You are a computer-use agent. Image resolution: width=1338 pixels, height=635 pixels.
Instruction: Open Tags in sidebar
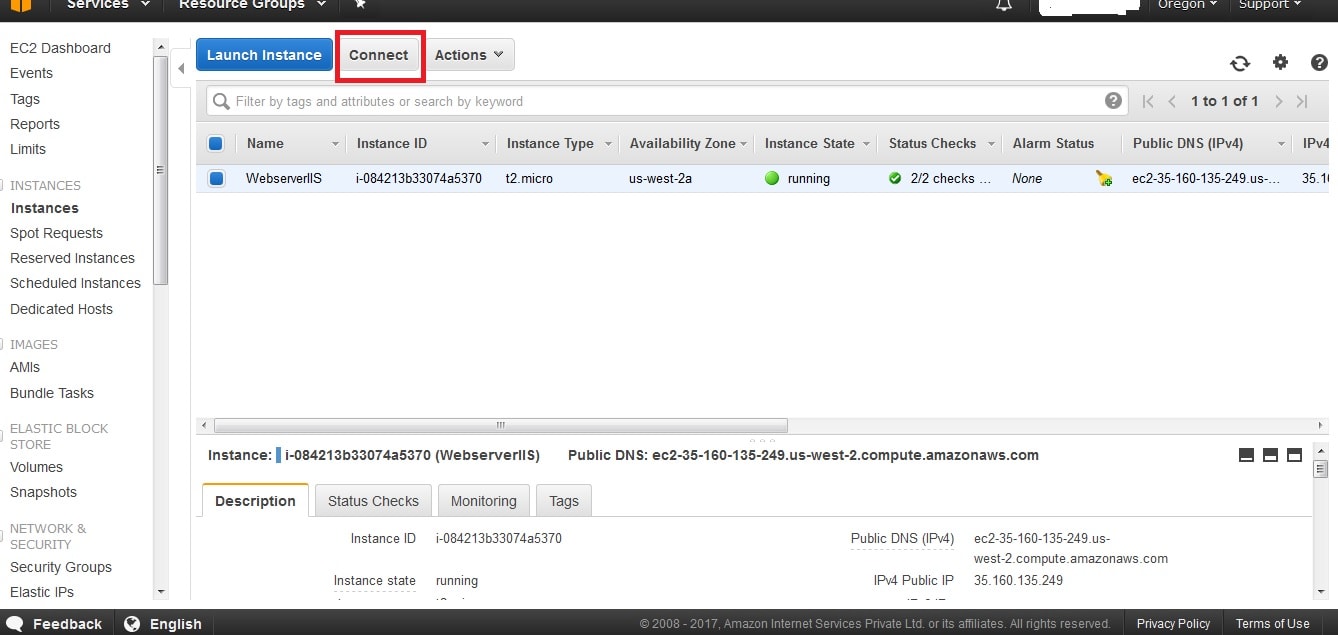click(x=25, y=99)
